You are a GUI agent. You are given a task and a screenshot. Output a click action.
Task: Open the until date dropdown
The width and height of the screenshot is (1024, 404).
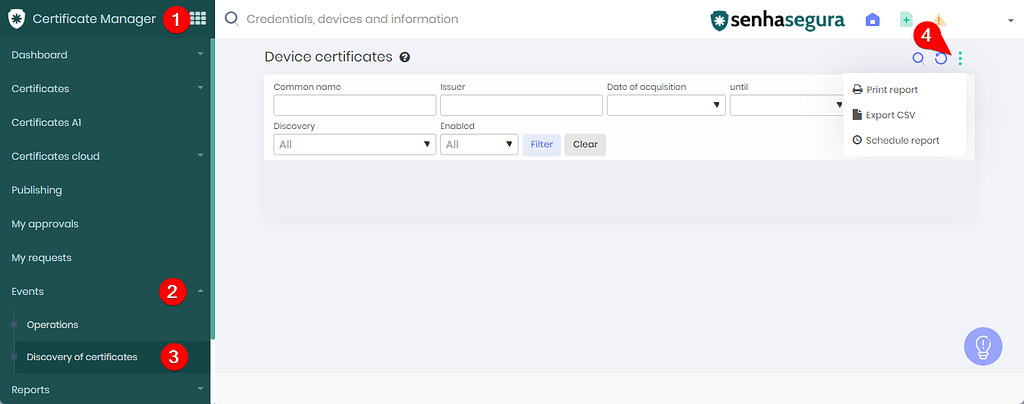pos(788,105)
